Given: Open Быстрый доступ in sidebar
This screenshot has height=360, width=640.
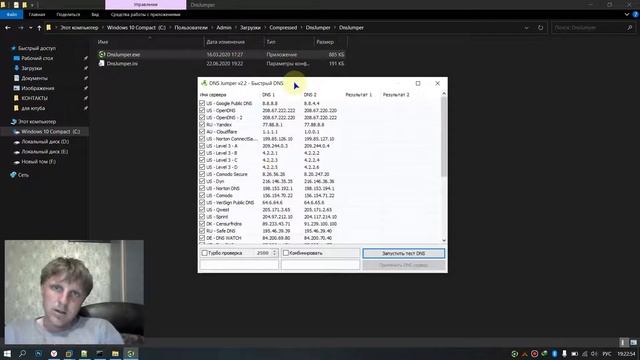Looking at the screenshot, I should pos(37,48).
